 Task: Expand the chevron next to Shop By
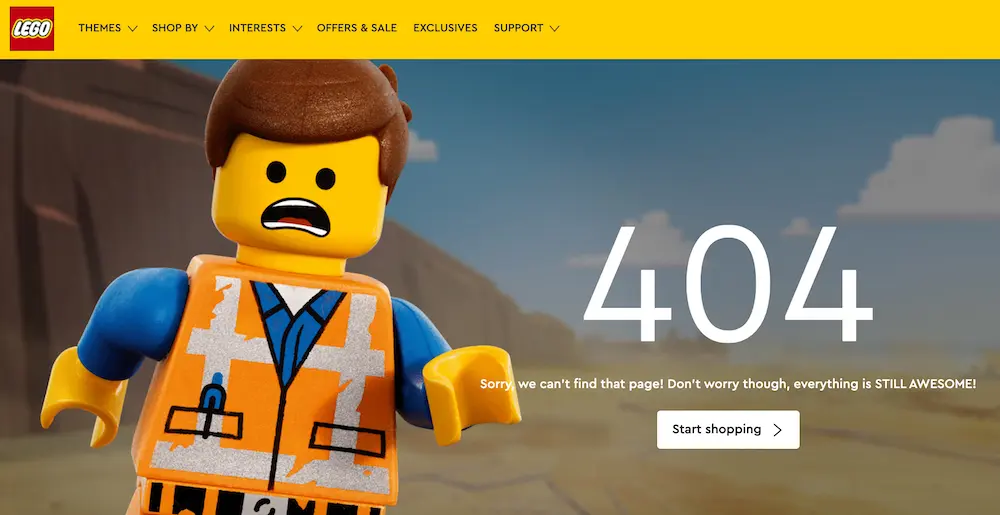[x=209, y=29]
